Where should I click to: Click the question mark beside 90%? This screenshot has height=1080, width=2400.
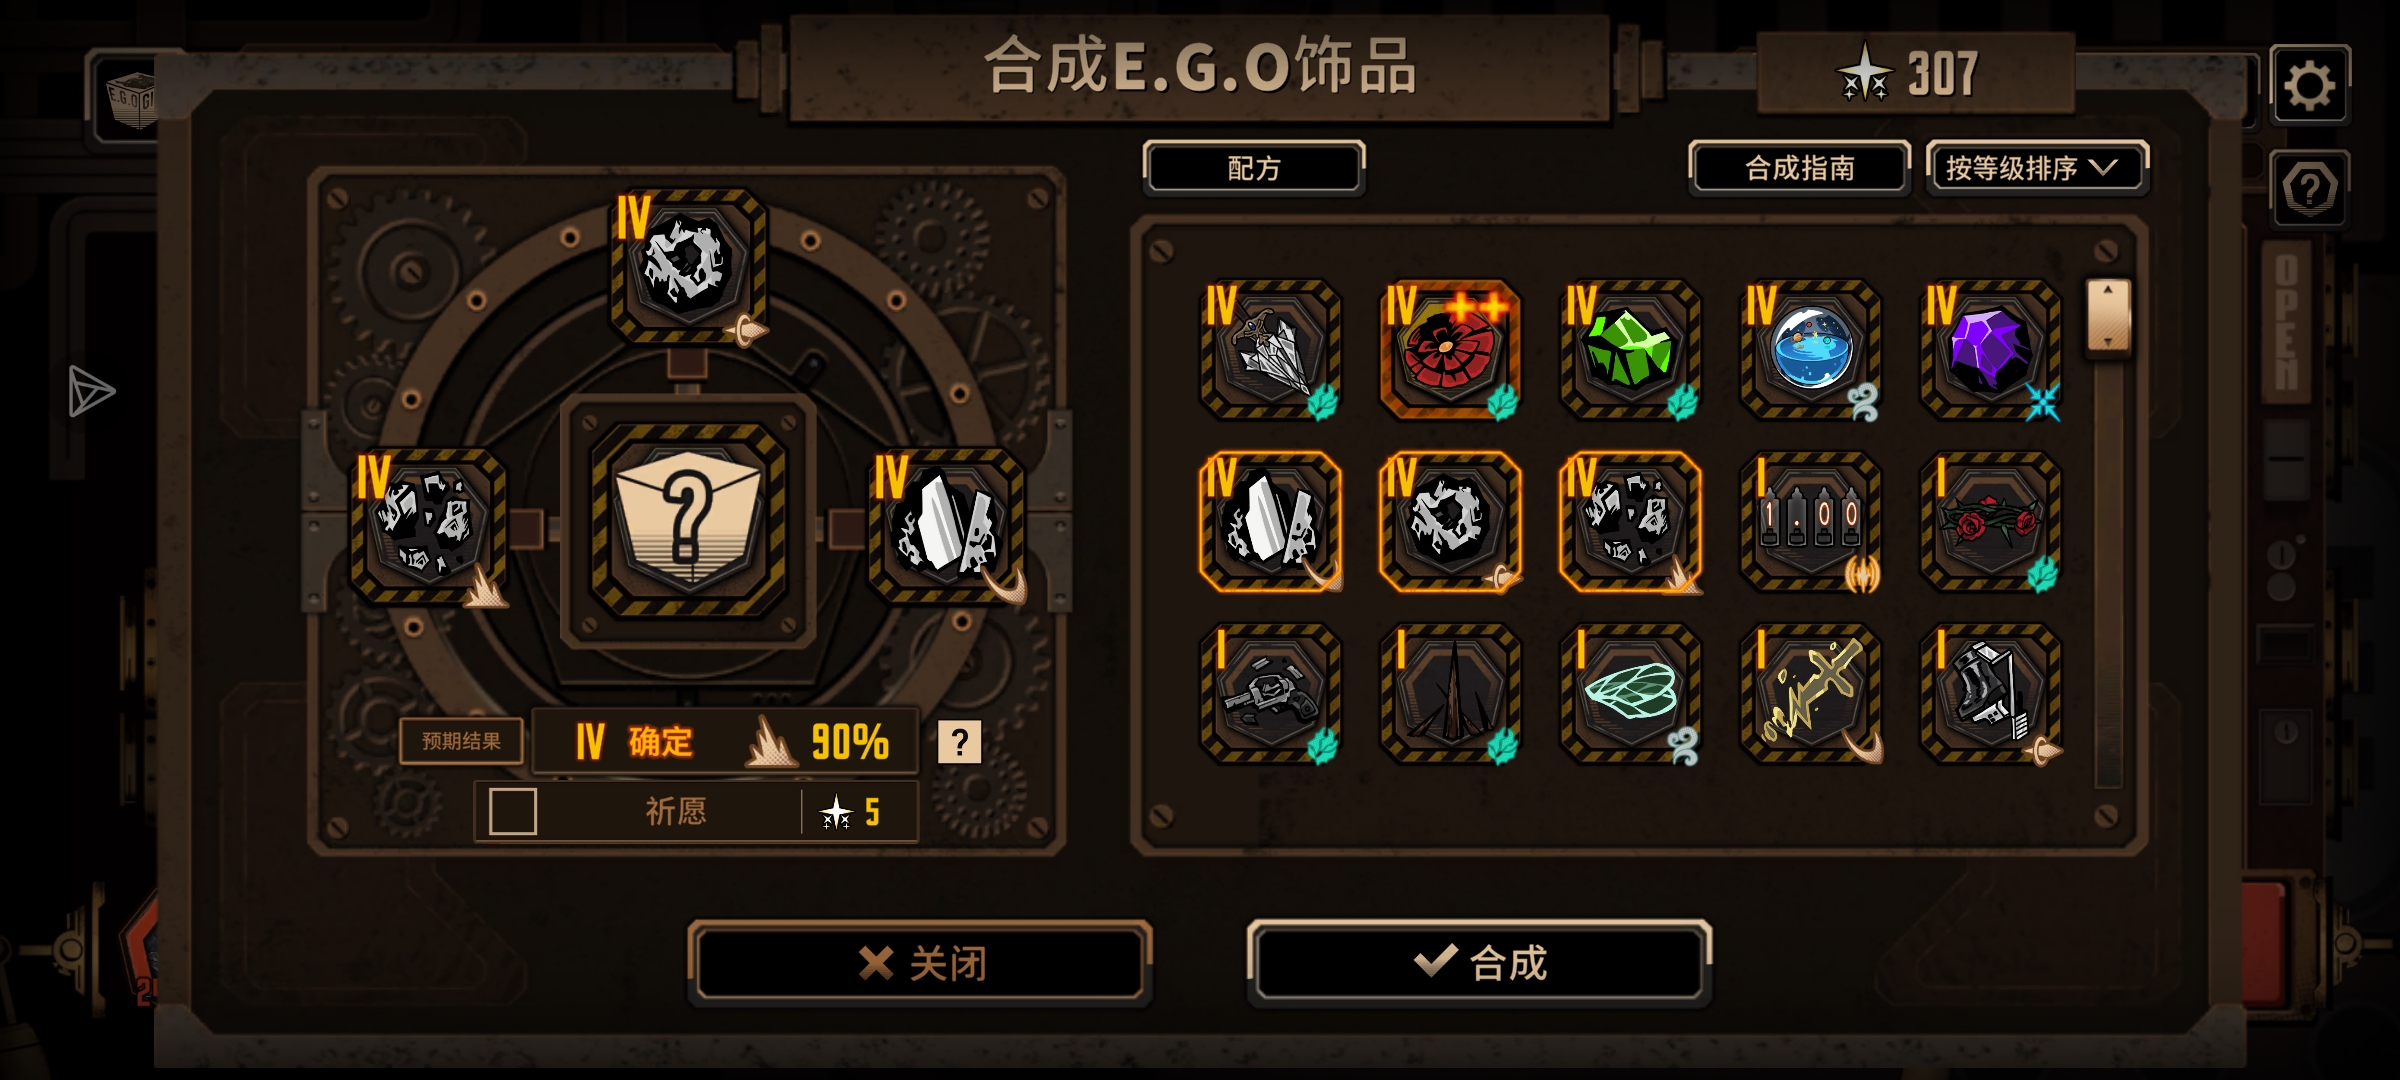(x=959, y=742)
